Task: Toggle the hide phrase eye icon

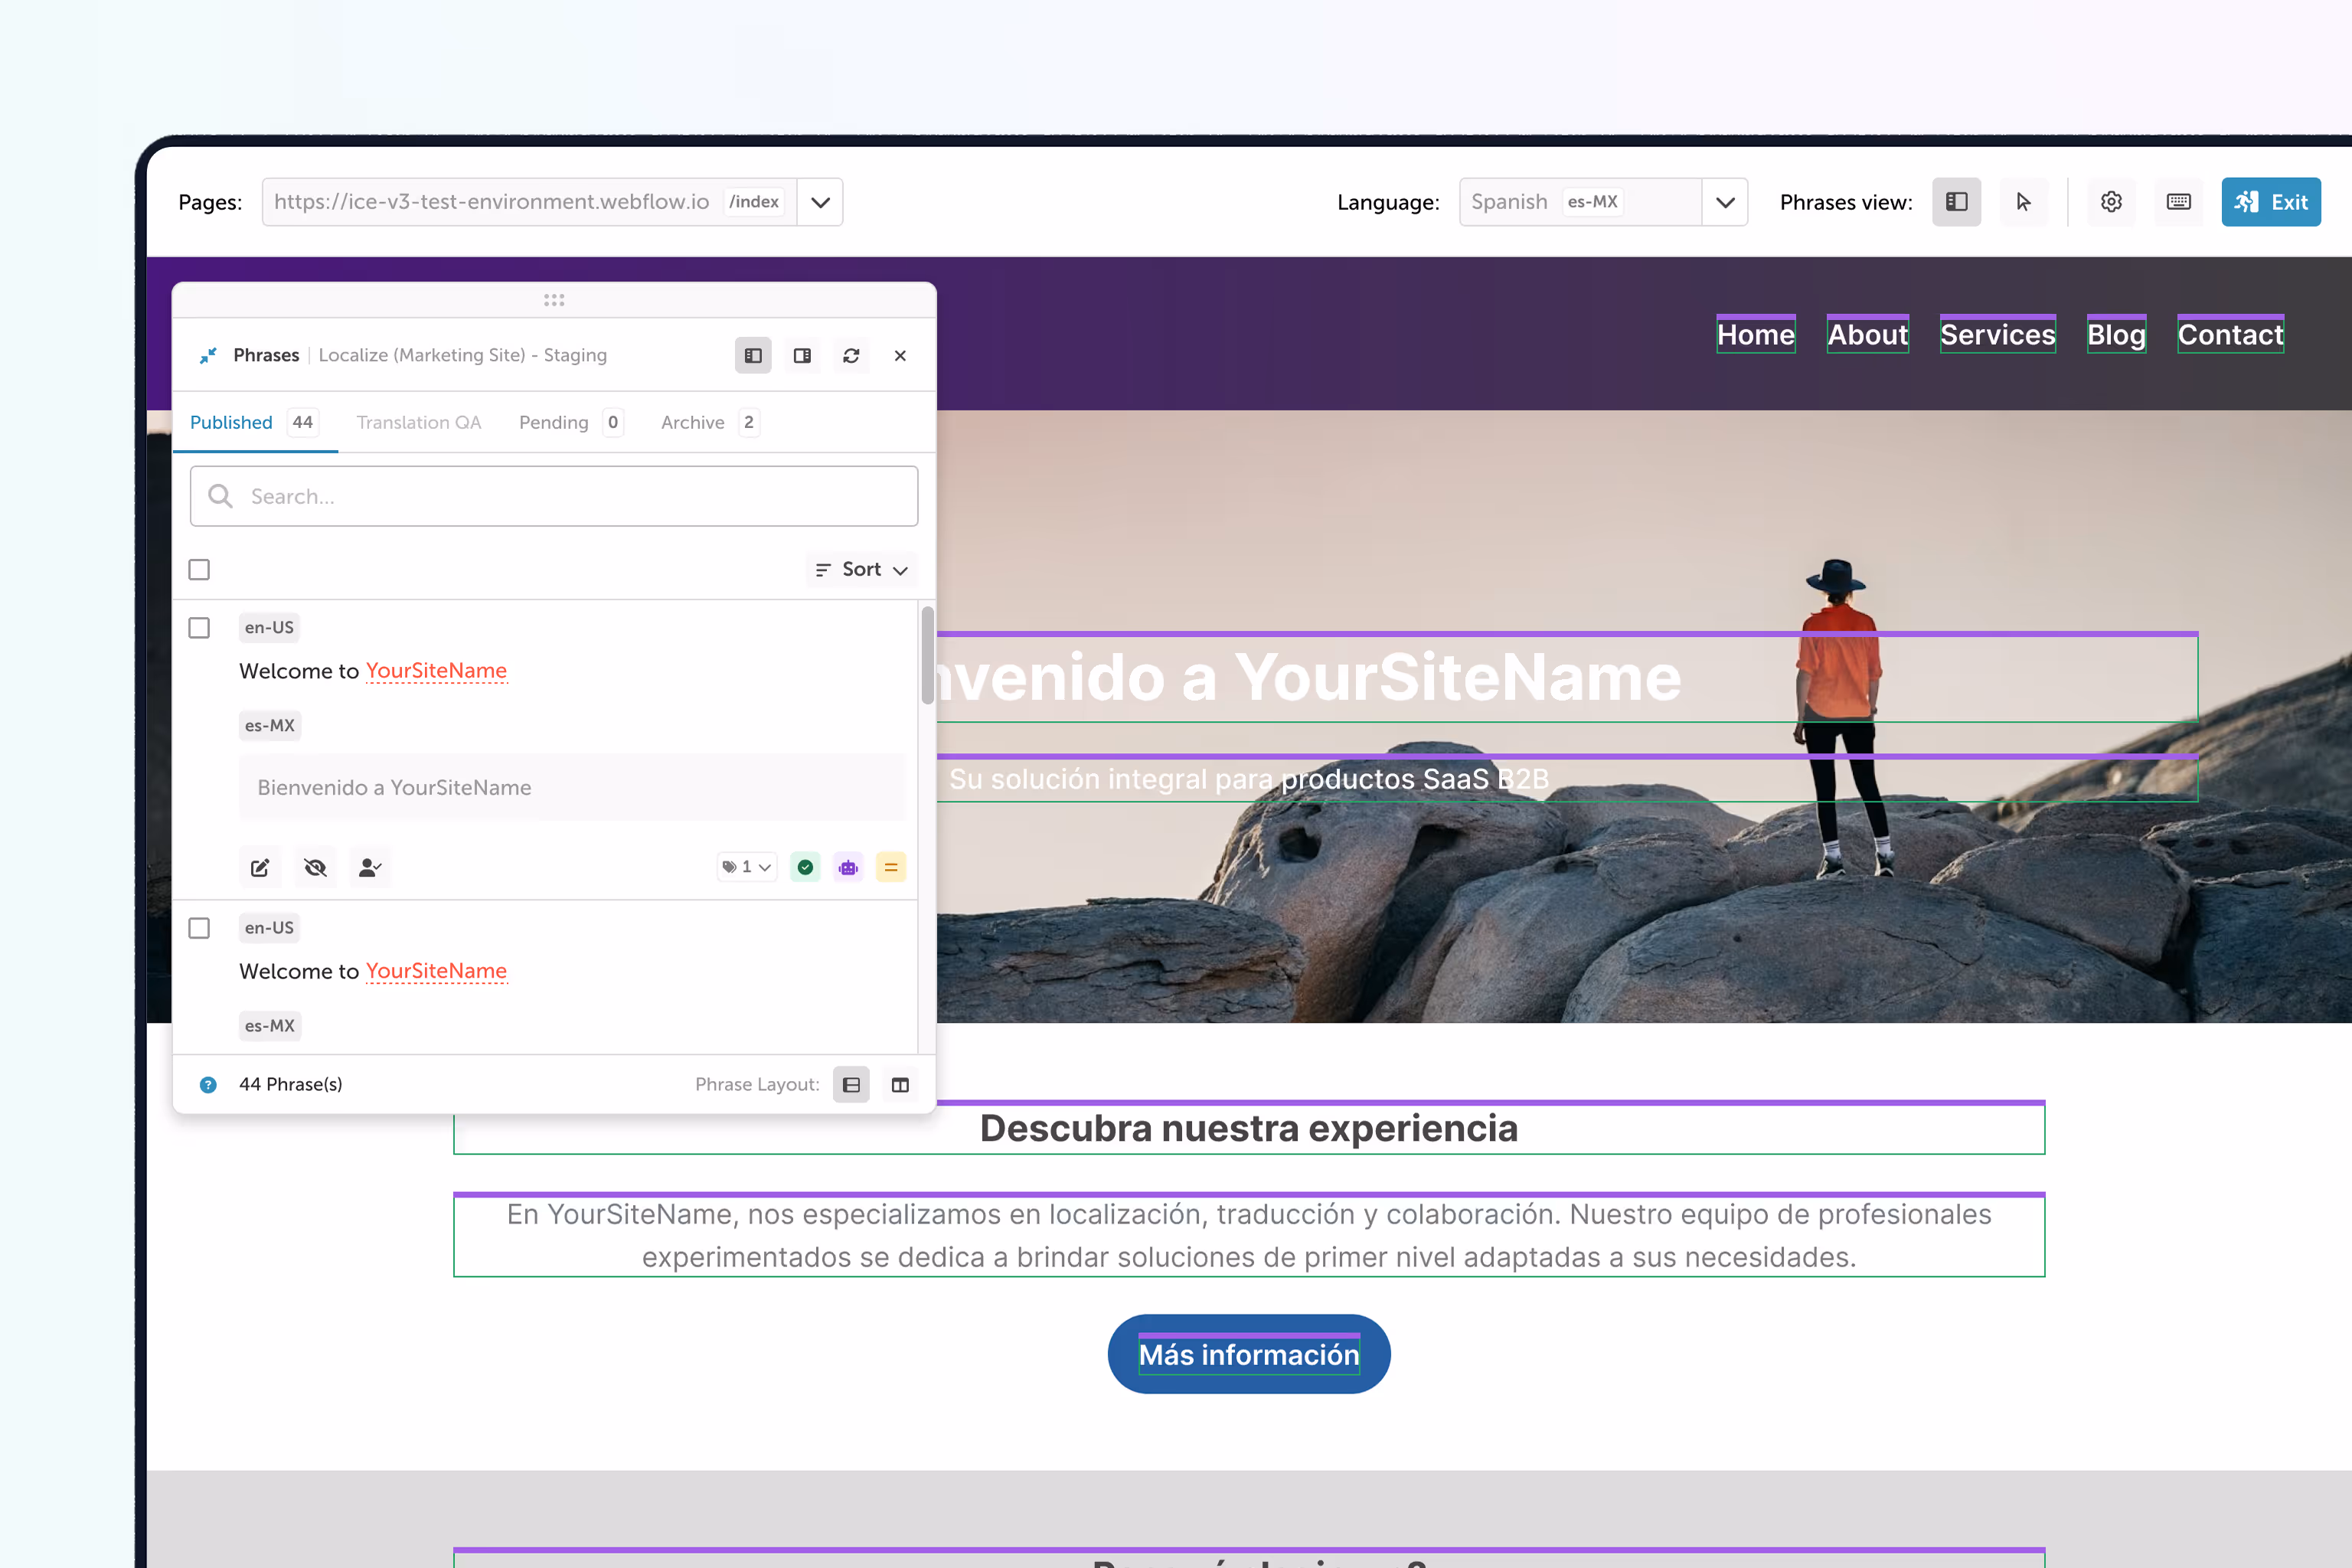Action: pos(315,867)
